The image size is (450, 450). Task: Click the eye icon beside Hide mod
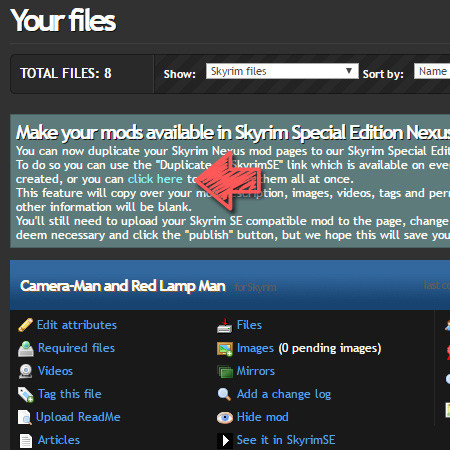pyautogui.click(x=225, y=418)
